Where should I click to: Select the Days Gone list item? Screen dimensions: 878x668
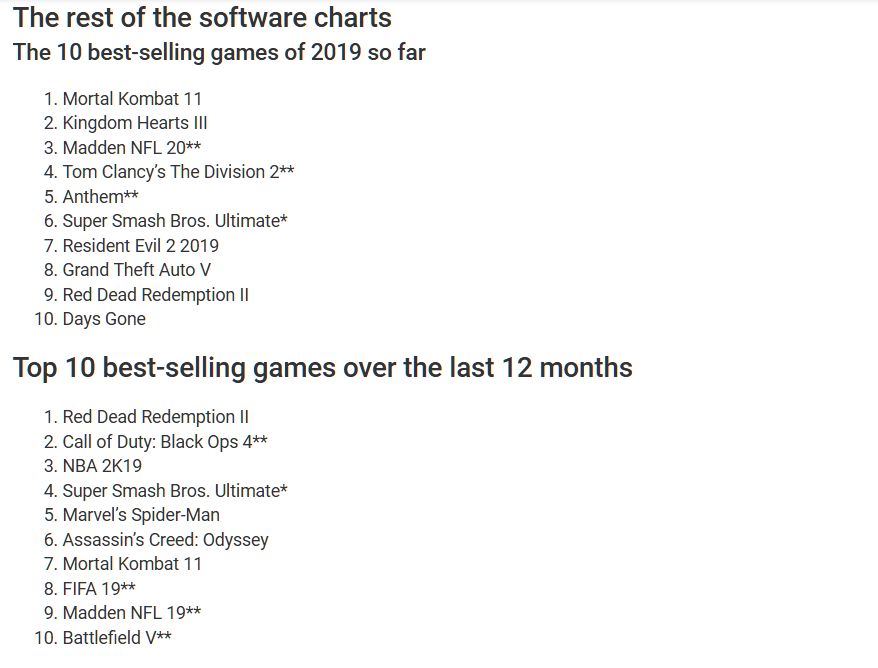point(104,319)
